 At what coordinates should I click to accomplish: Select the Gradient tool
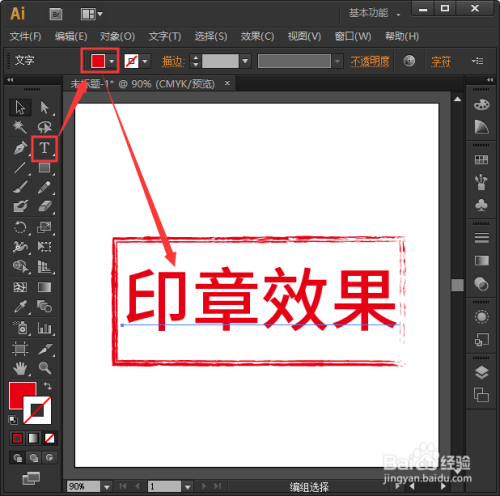[x=44, y=287]
